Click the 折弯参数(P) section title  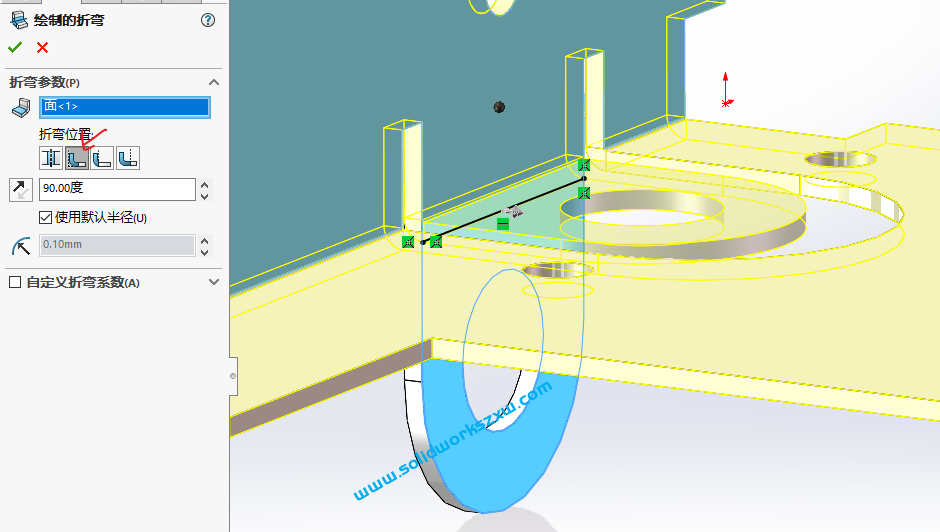pos(44,82)
